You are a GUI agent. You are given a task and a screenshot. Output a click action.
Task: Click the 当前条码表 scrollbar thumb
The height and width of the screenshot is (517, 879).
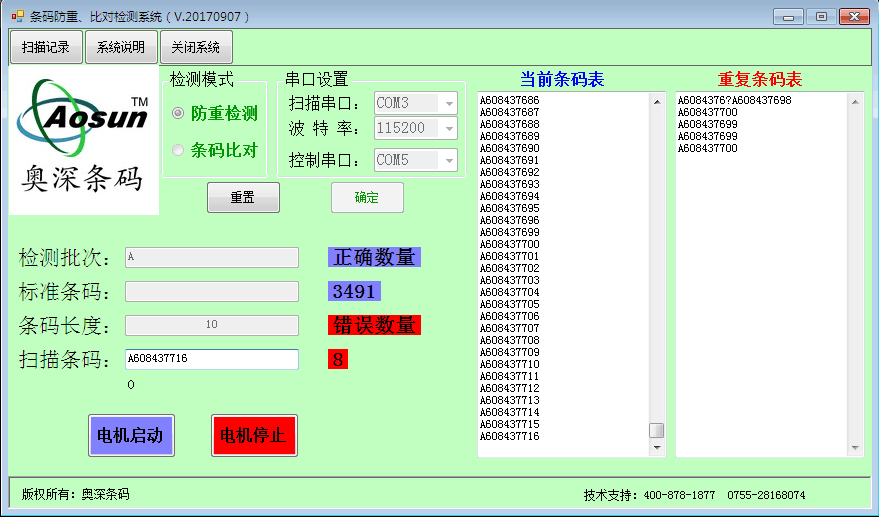(x=657, y=430)
